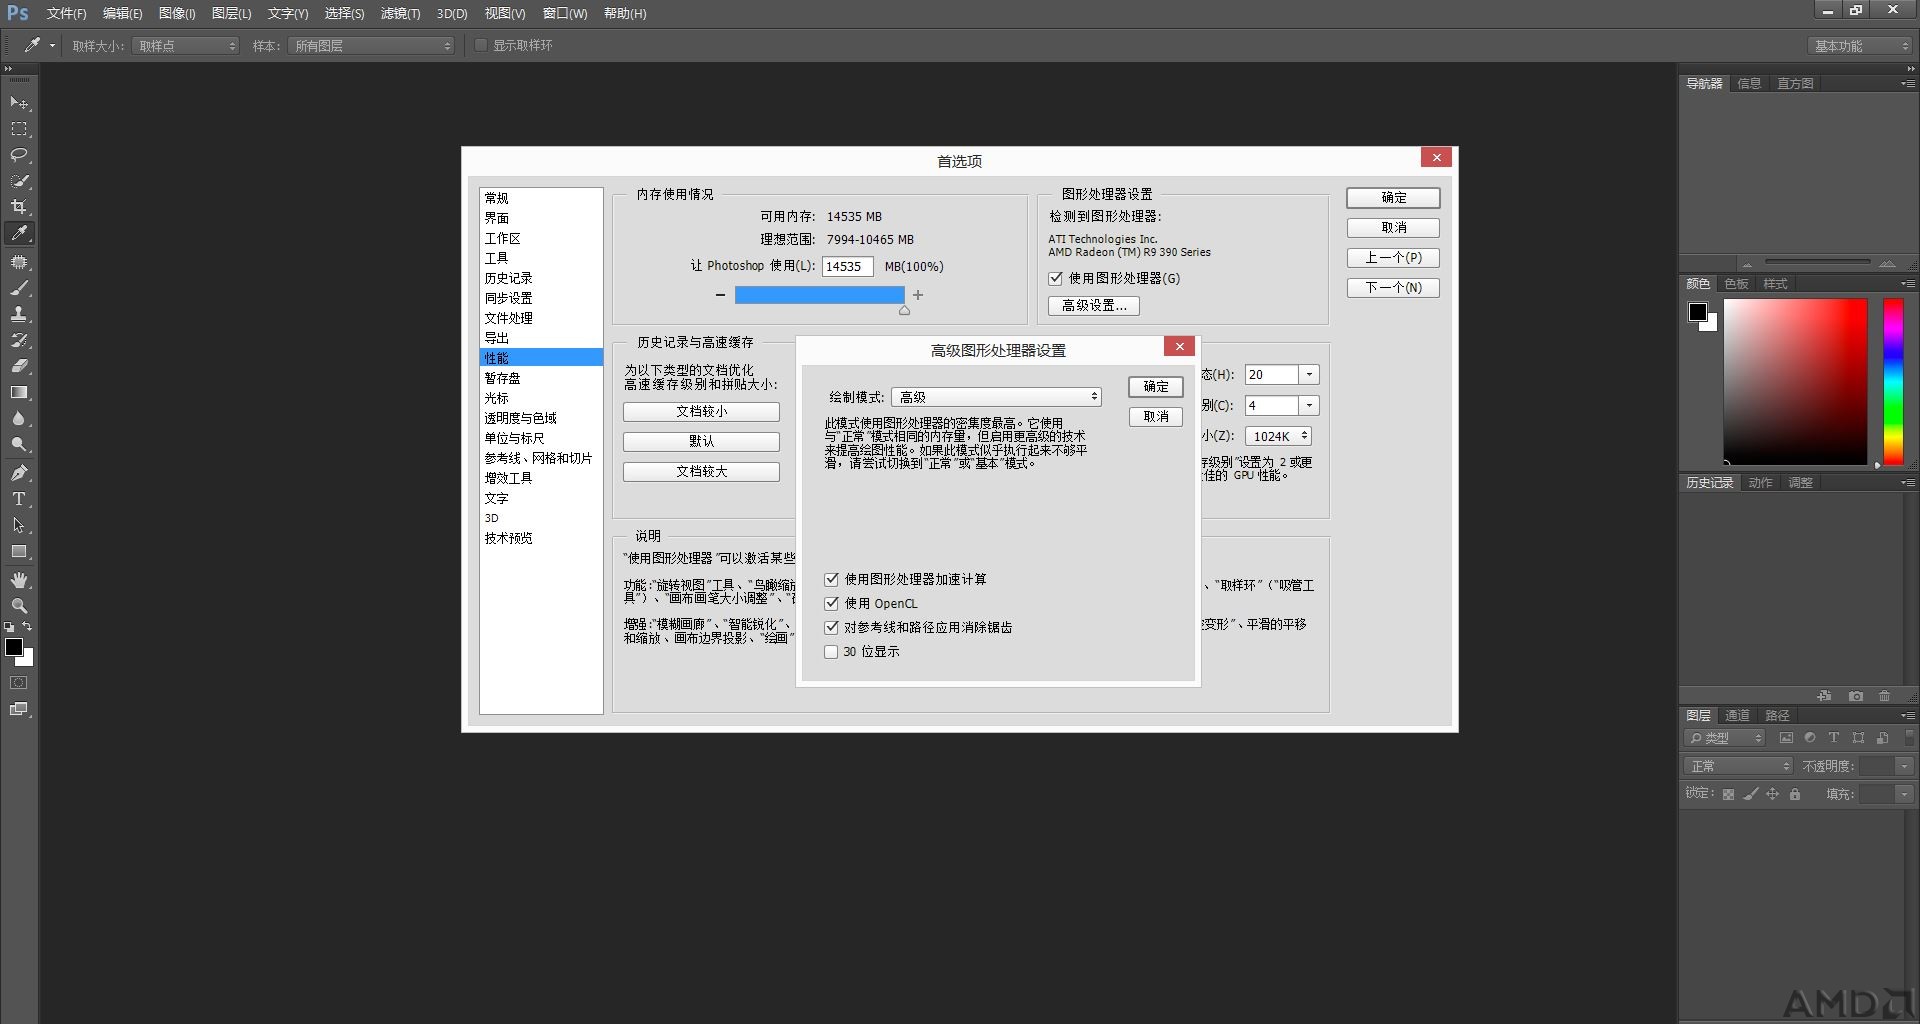This screenshot has height=1024, width=1920.
Task: Click 取消 in 高级图形处理器设置 dialog
Action: [1156, 417]
